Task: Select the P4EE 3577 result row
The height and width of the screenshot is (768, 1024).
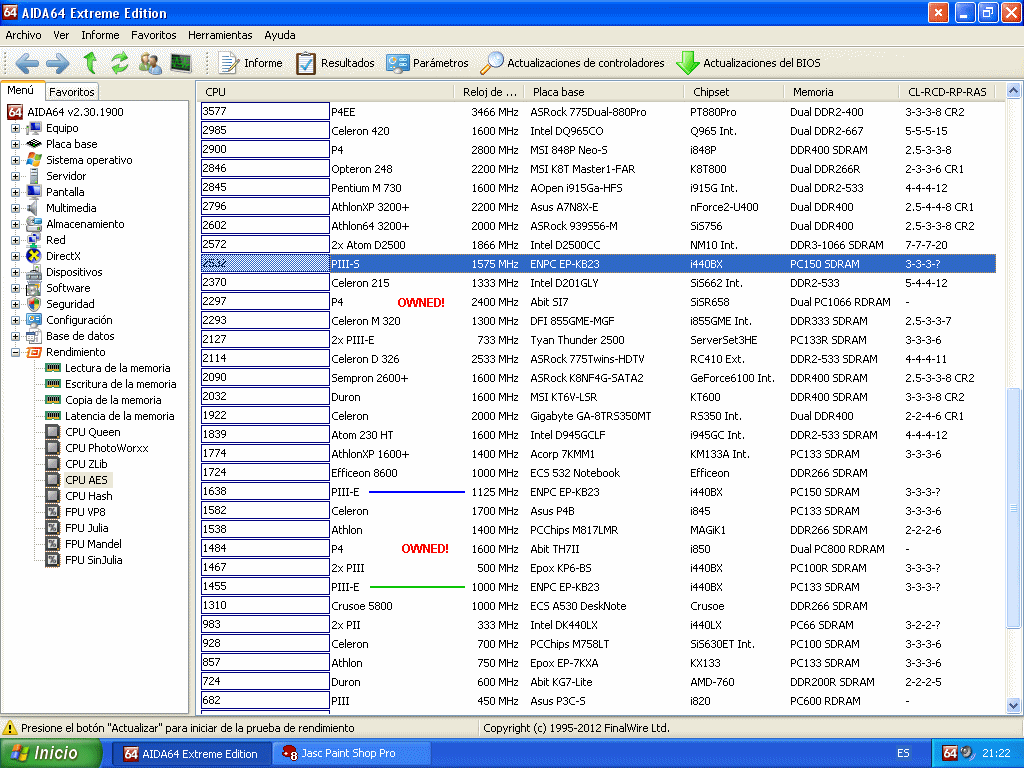Action: (x=598, y=112)
